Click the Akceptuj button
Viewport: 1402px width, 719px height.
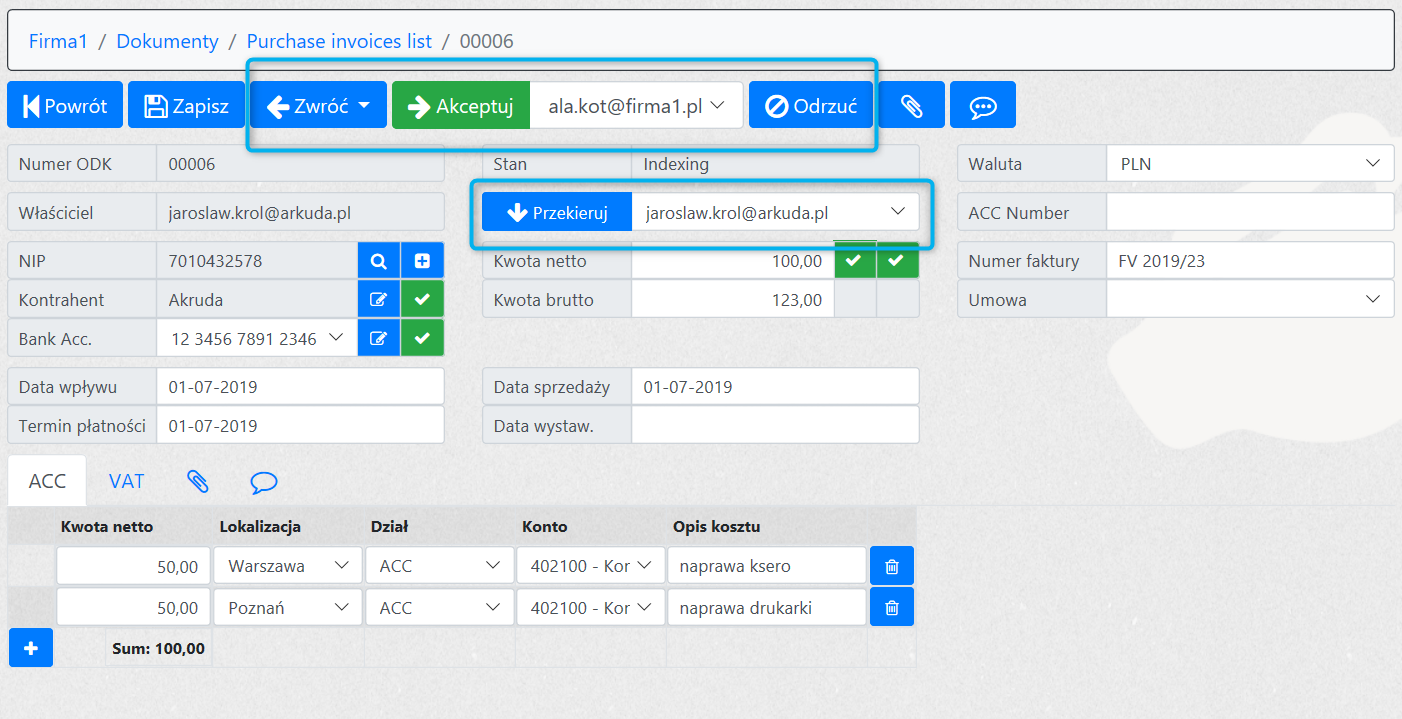461,106
